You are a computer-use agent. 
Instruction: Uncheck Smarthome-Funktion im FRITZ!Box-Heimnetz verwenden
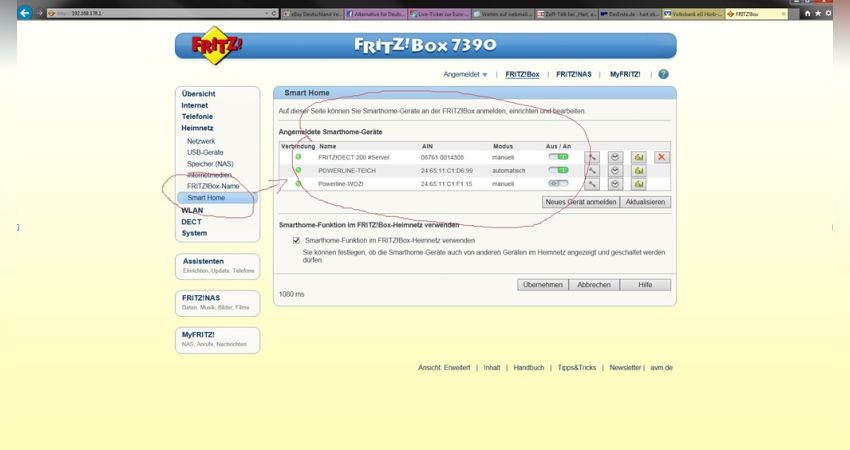click(x=296, y=240)
